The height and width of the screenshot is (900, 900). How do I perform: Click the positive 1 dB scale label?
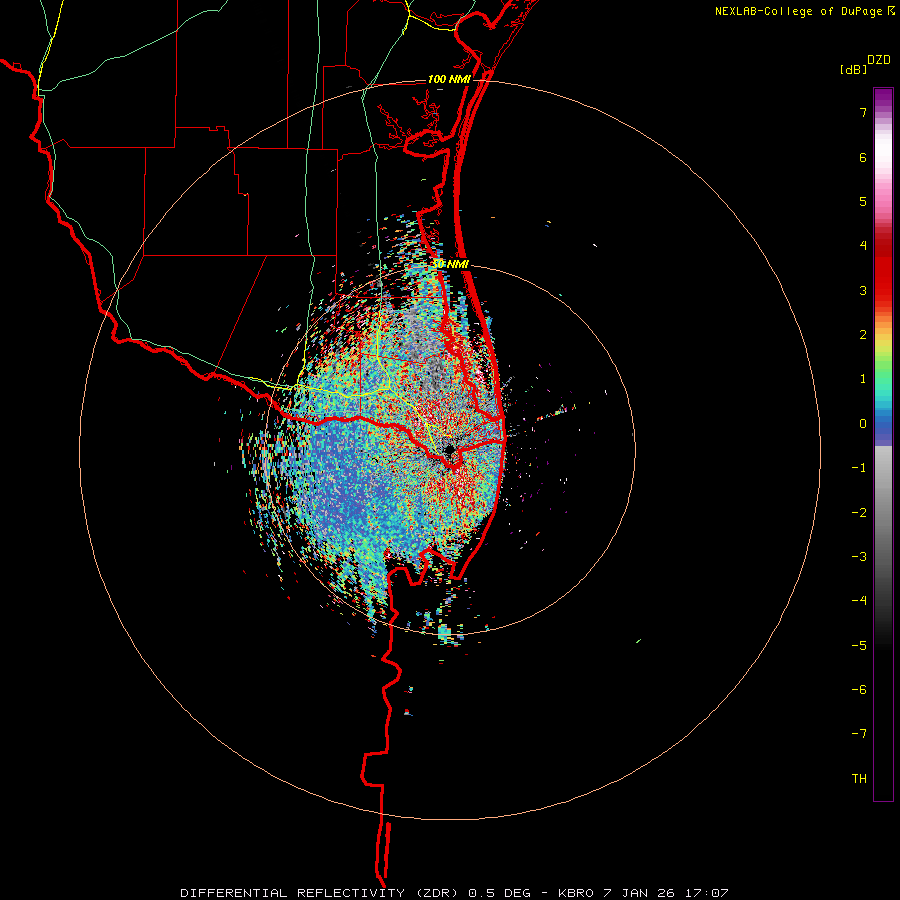tap(863, 379)
